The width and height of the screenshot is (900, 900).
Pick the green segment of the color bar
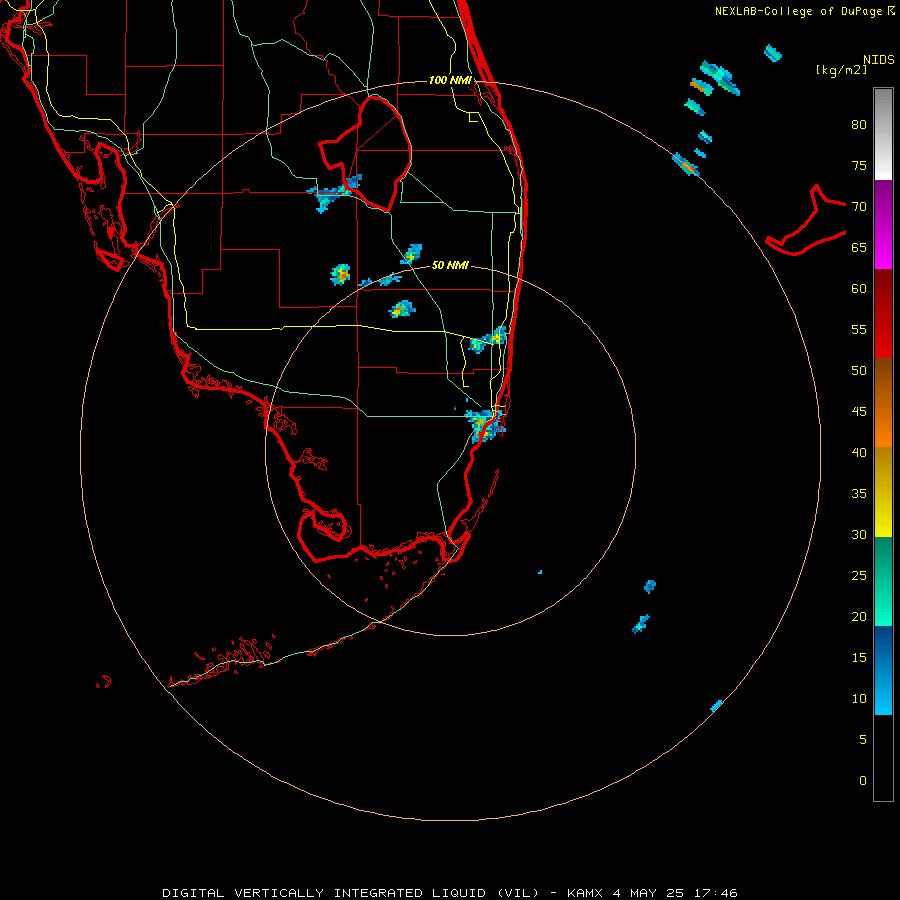(x=883, y=581)
